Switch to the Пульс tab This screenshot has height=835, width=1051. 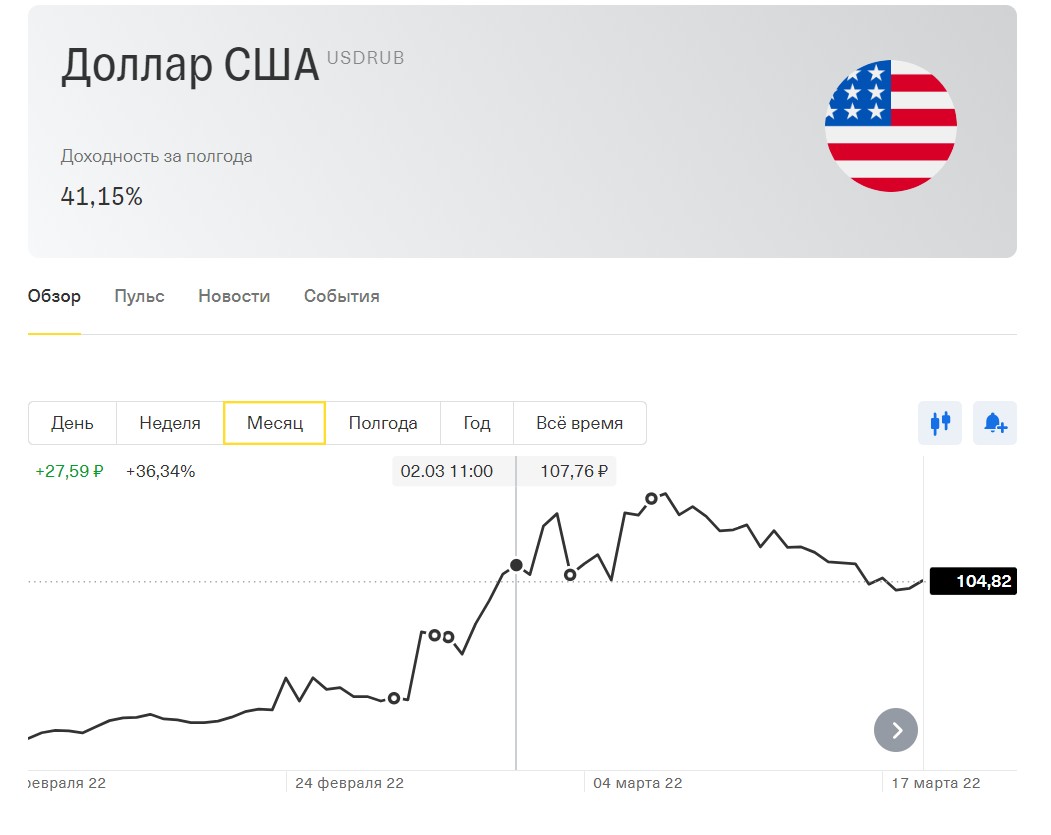(x=139, y=296)
